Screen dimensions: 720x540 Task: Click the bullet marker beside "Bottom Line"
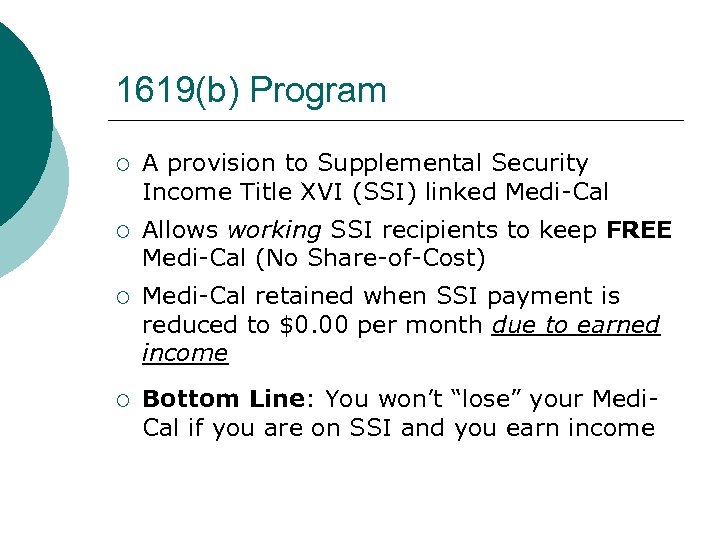tap(121, 401)
